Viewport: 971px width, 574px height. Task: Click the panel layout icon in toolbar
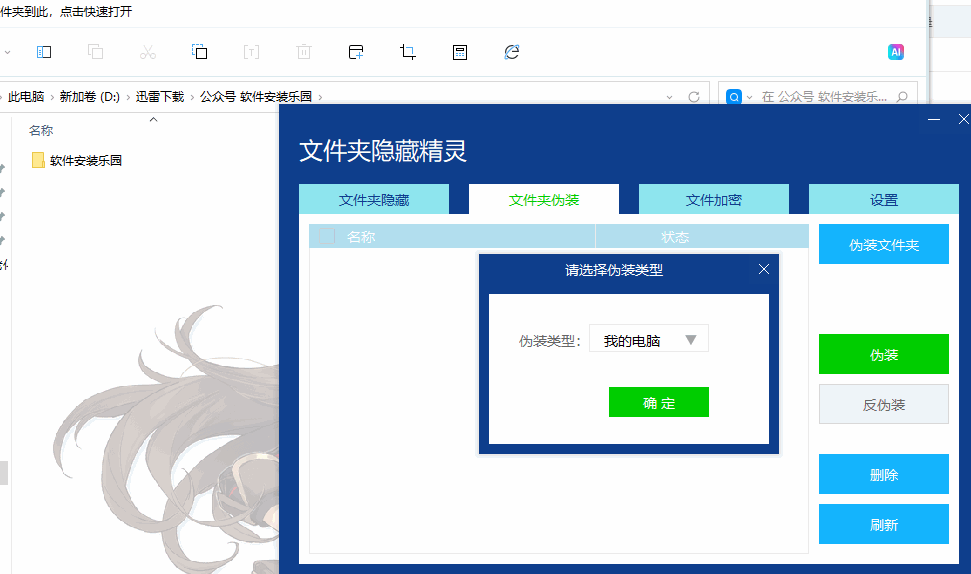pos(44,52)
